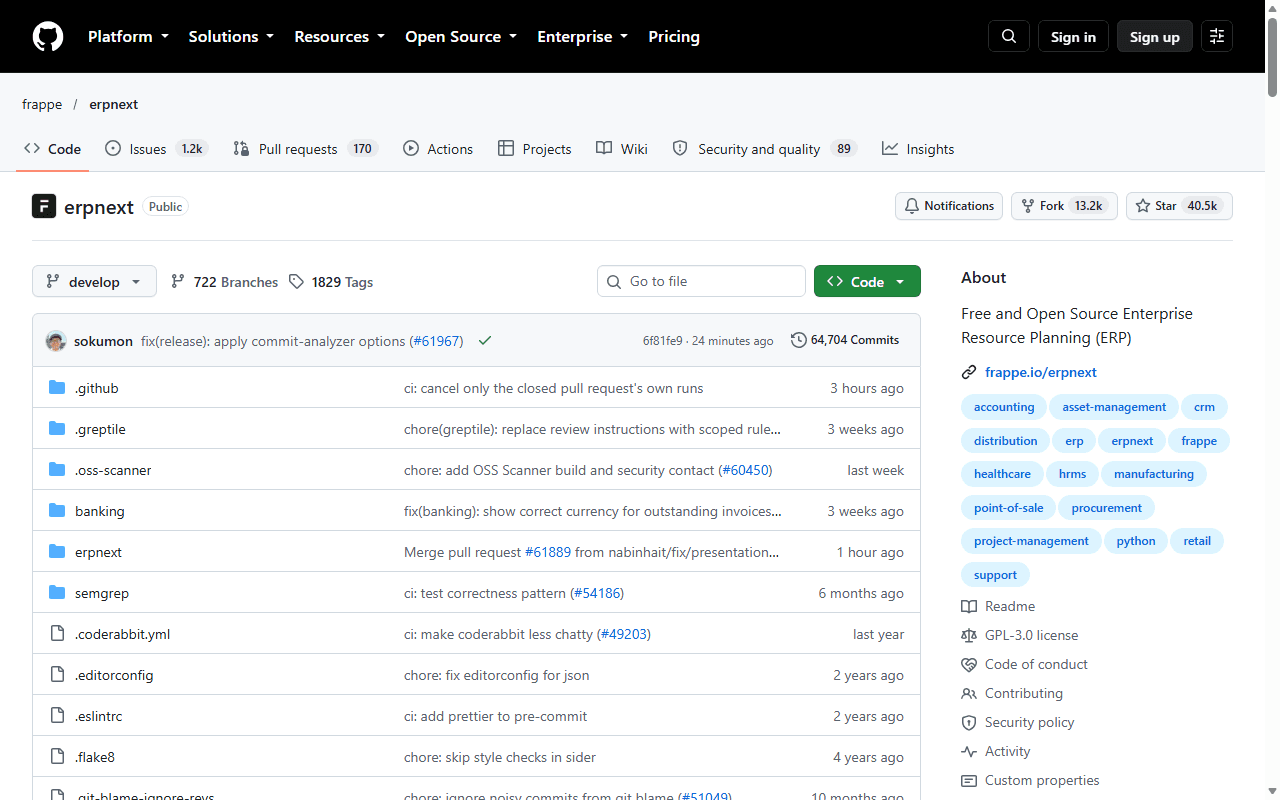1280x800 pixels.
Task: Expand the Solutions header menu
Action: (x=231, y=37)
